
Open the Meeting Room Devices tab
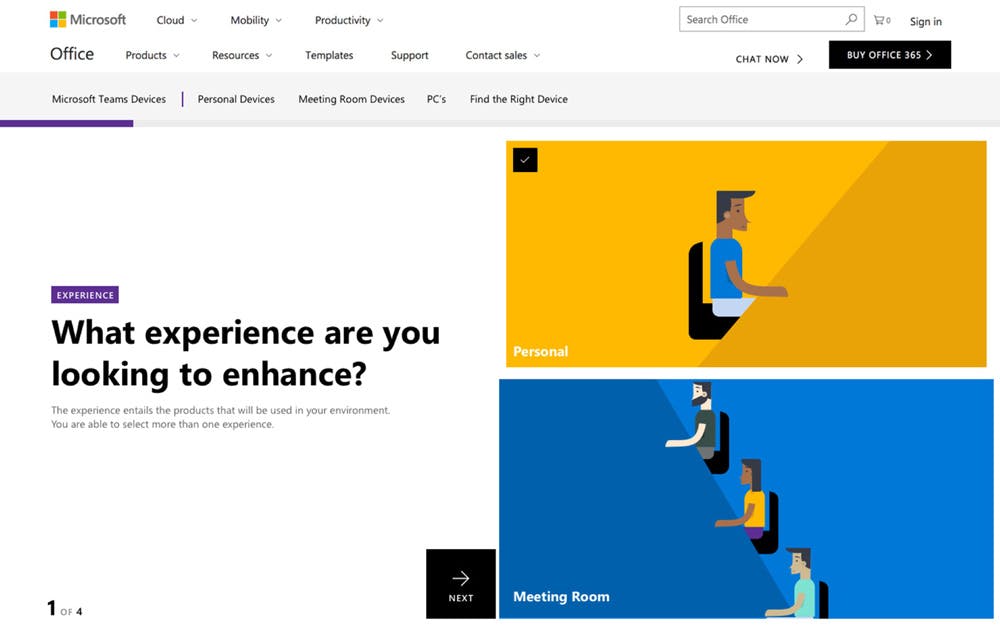click(x=351, y=99)
